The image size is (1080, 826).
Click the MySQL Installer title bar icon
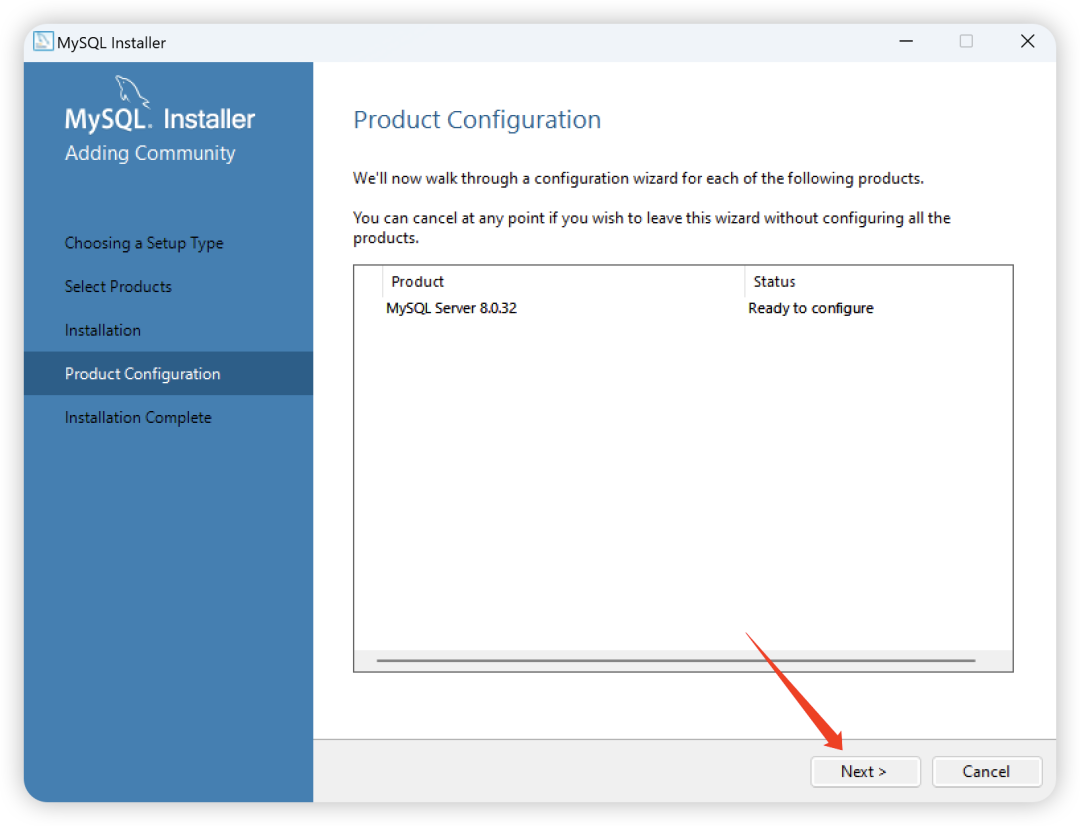click(43, 41)
